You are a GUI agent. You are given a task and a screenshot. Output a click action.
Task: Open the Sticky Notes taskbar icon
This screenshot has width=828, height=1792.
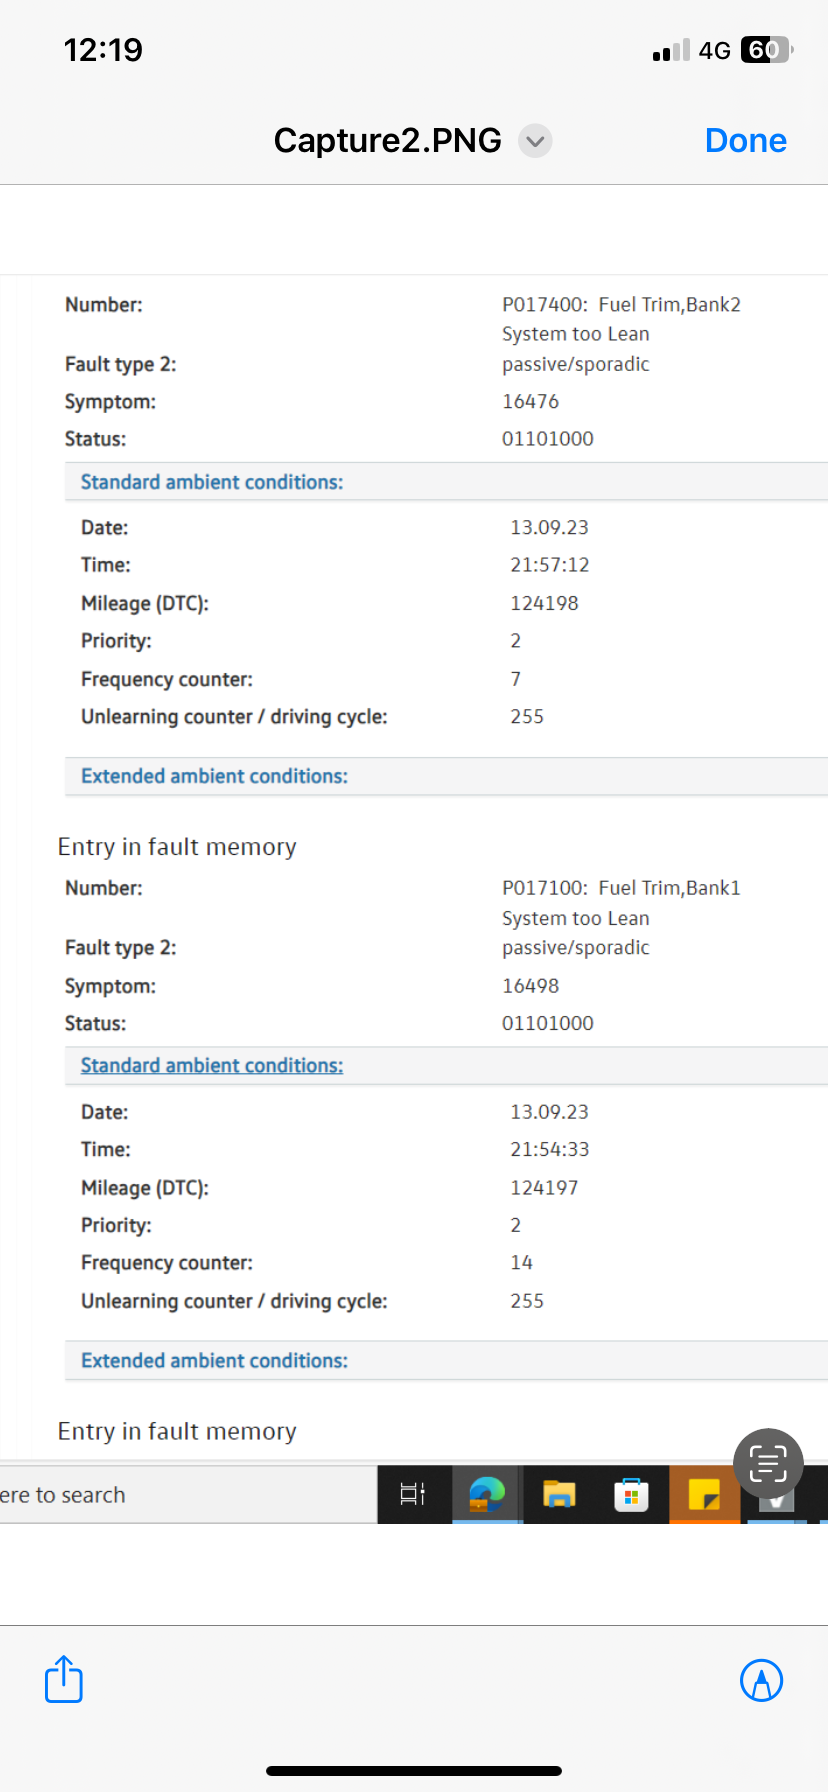[704, 1495]
